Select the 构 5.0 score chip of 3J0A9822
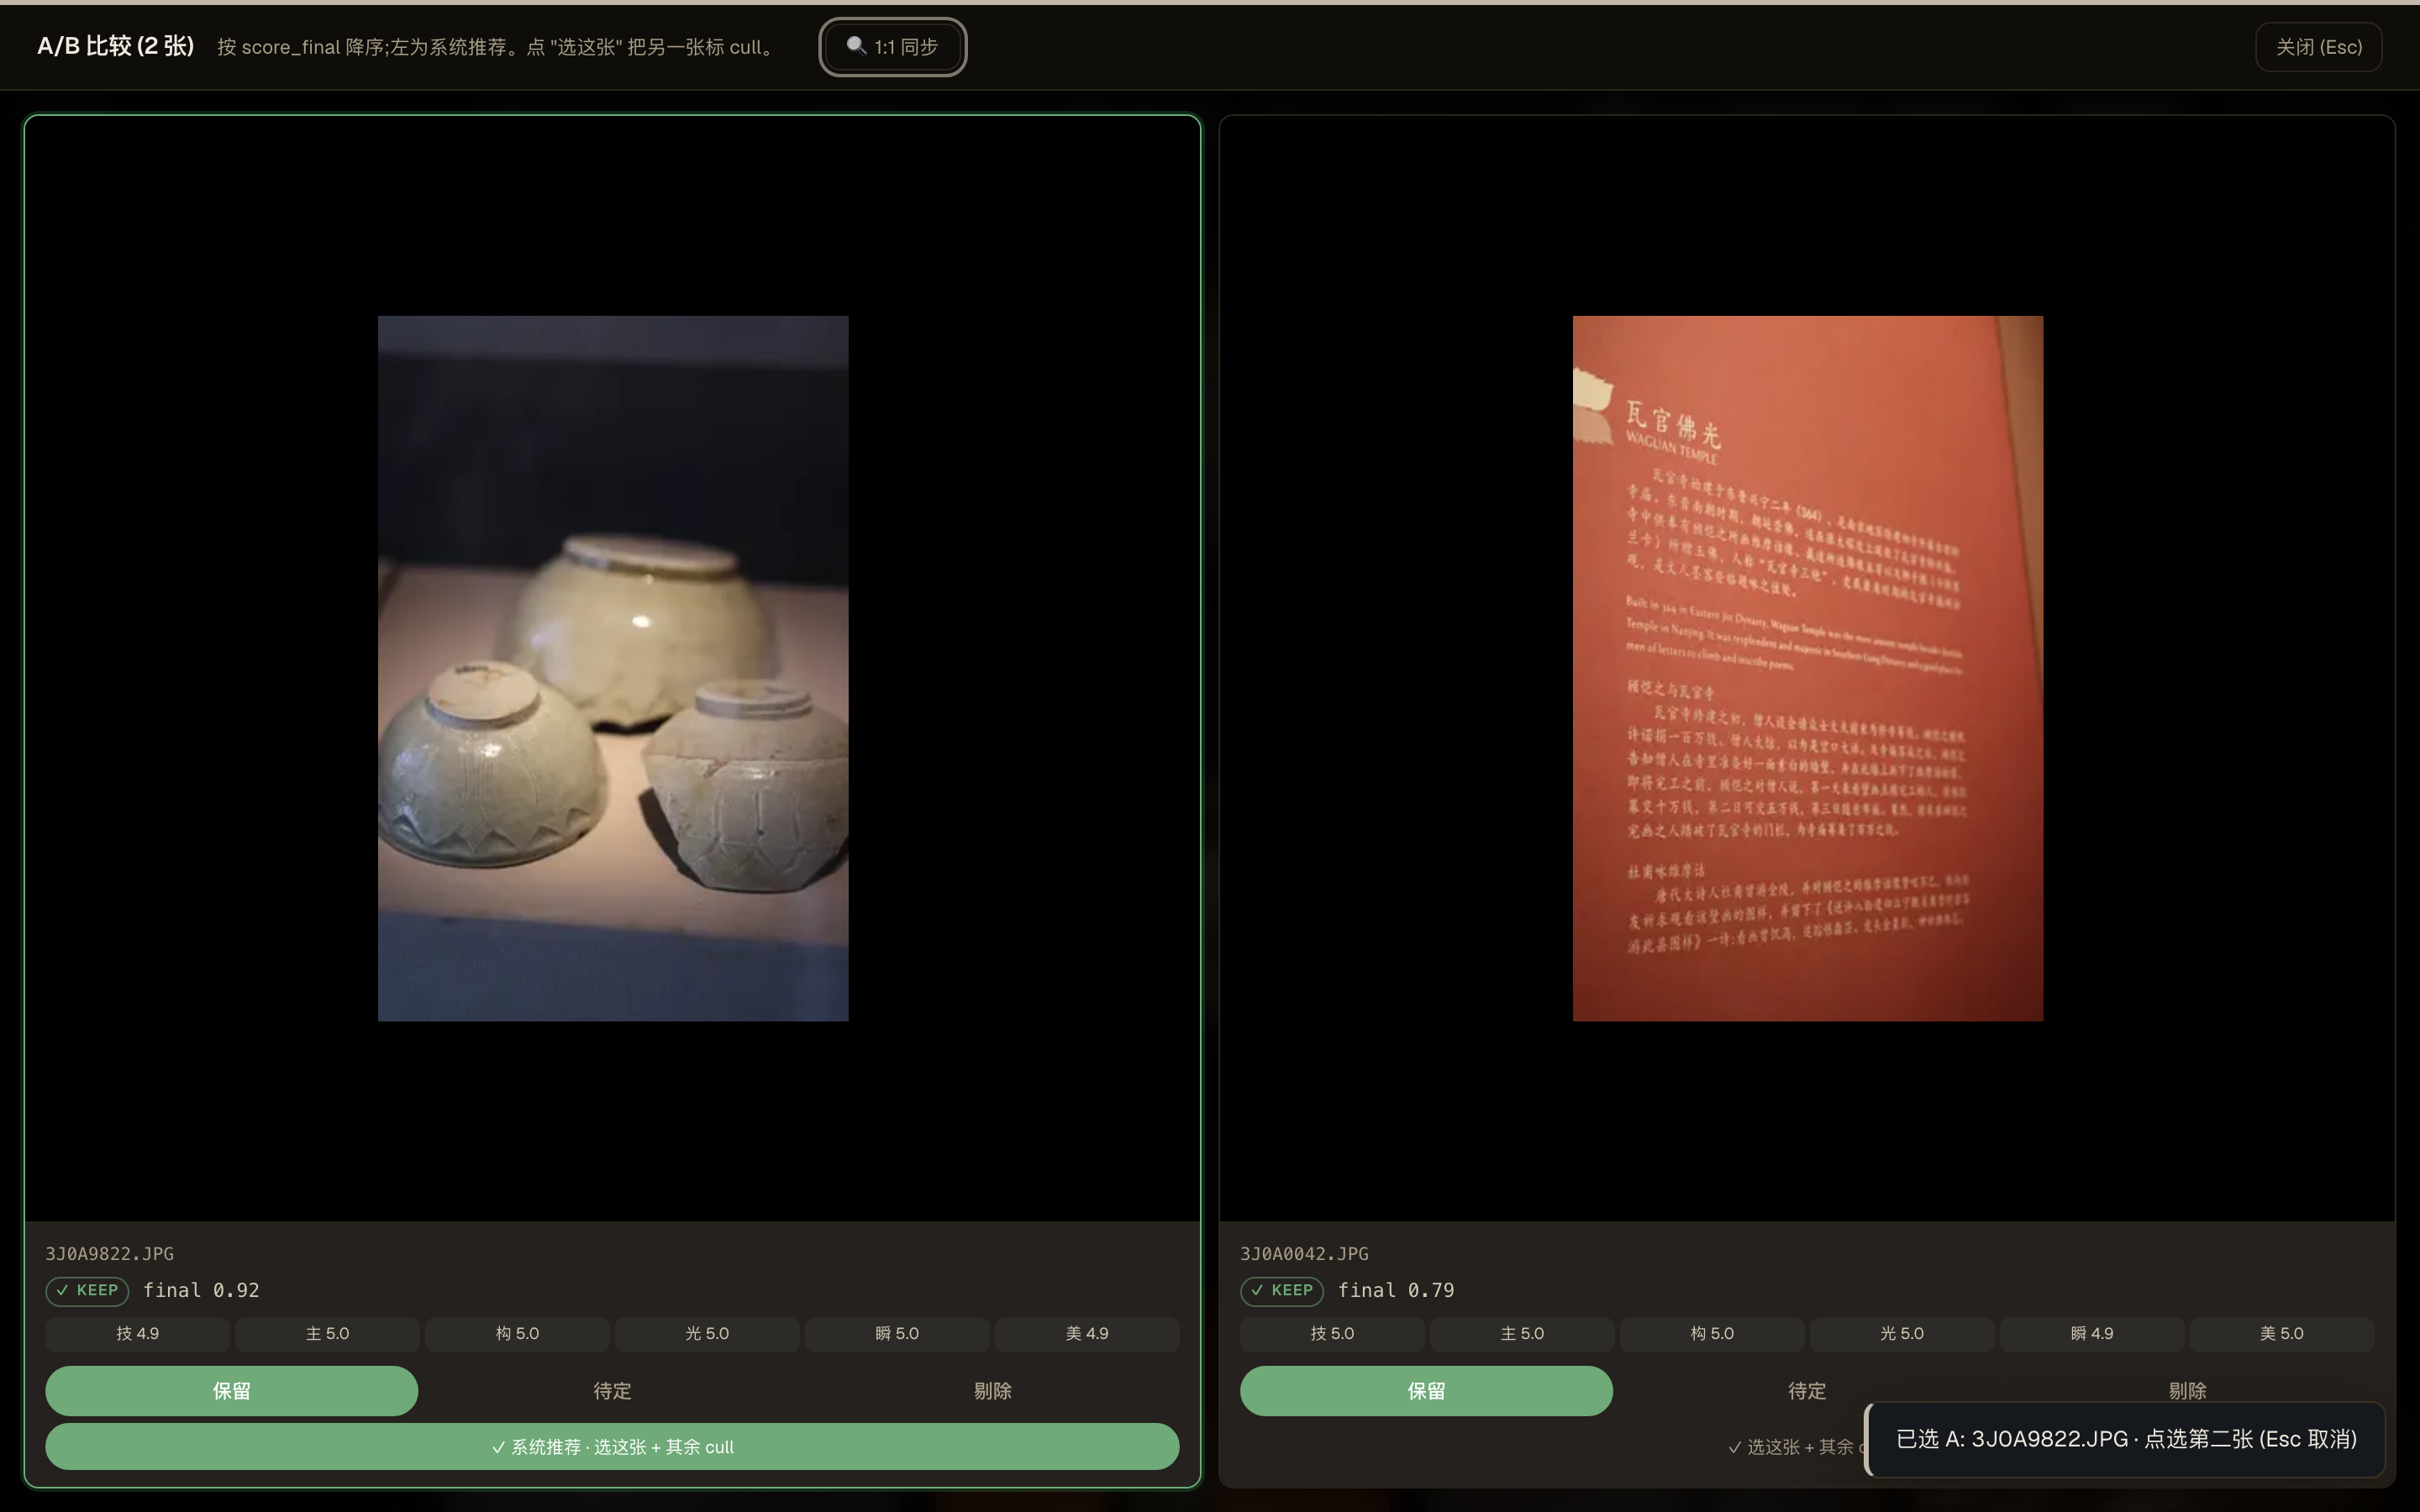This screenshot has height=1512, width=2420. pyautogui.click(x=517, y=1333)
